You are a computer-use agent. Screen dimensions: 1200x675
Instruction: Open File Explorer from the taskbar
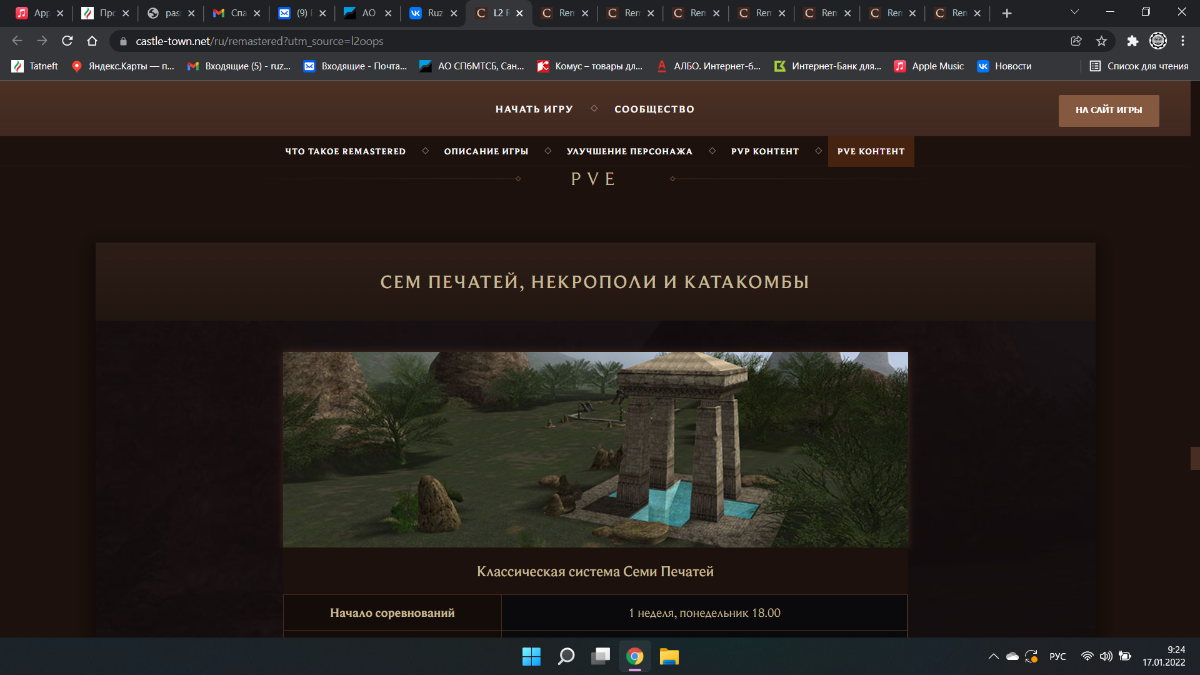point(669,657)
